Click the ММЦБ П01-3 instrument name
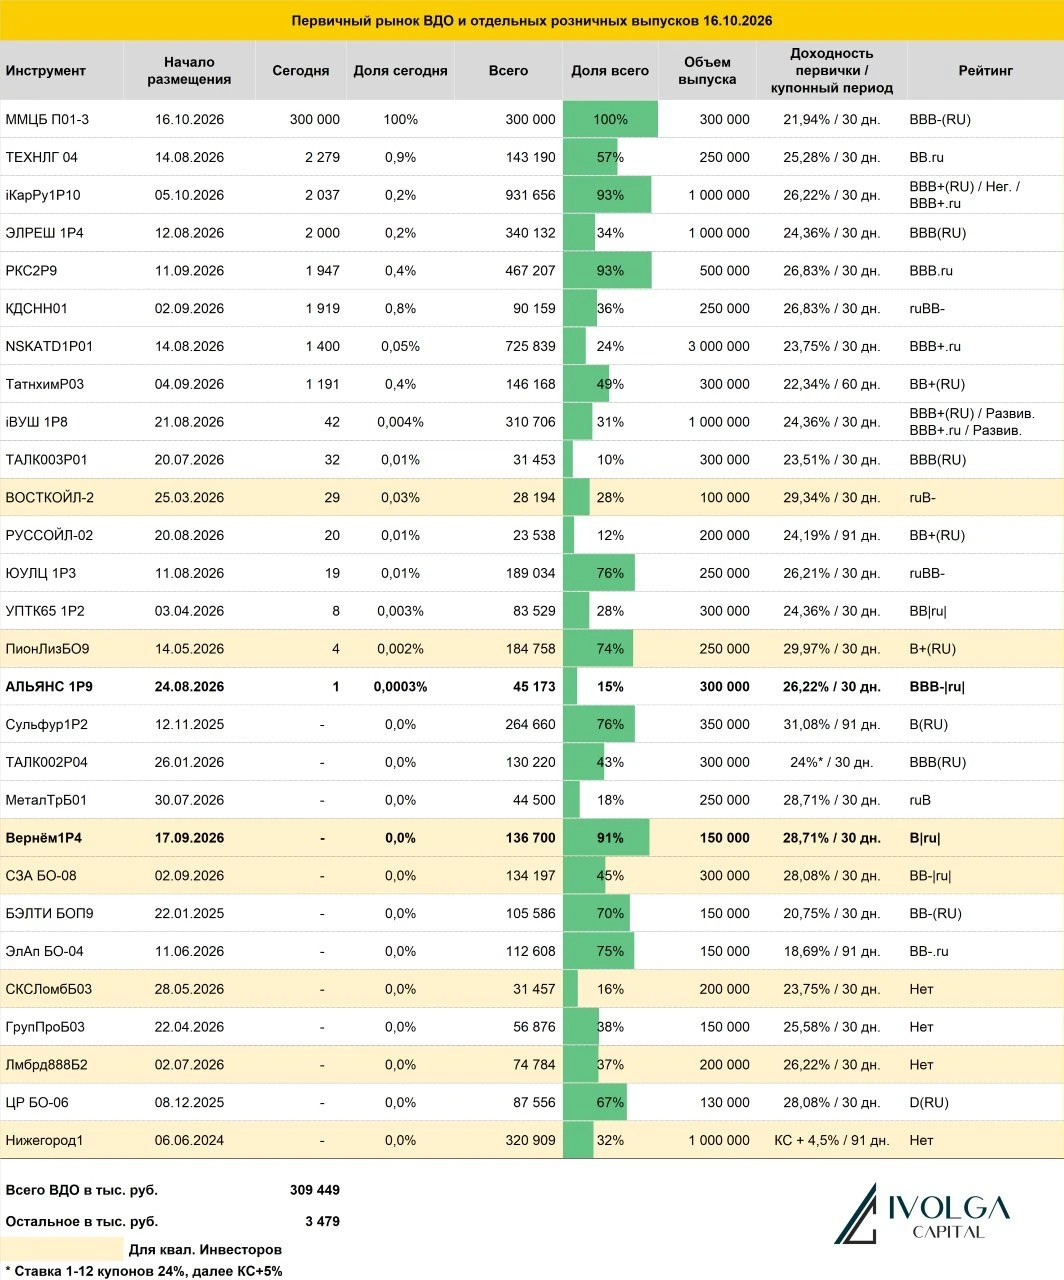Image resolution: width=1064 pixels, height=1280 pixels. 47,119
